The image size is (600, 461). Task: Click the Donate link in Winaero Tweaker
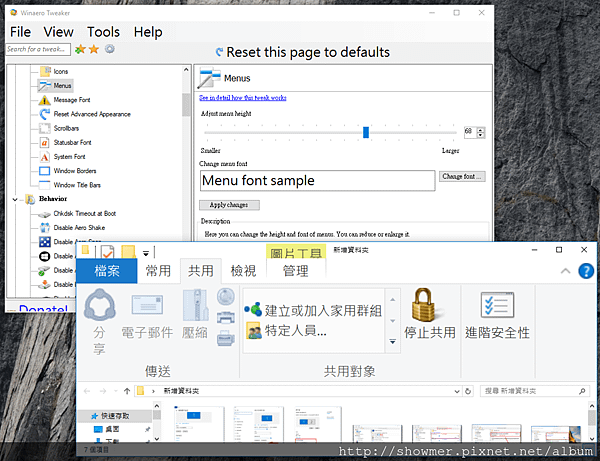43,307
